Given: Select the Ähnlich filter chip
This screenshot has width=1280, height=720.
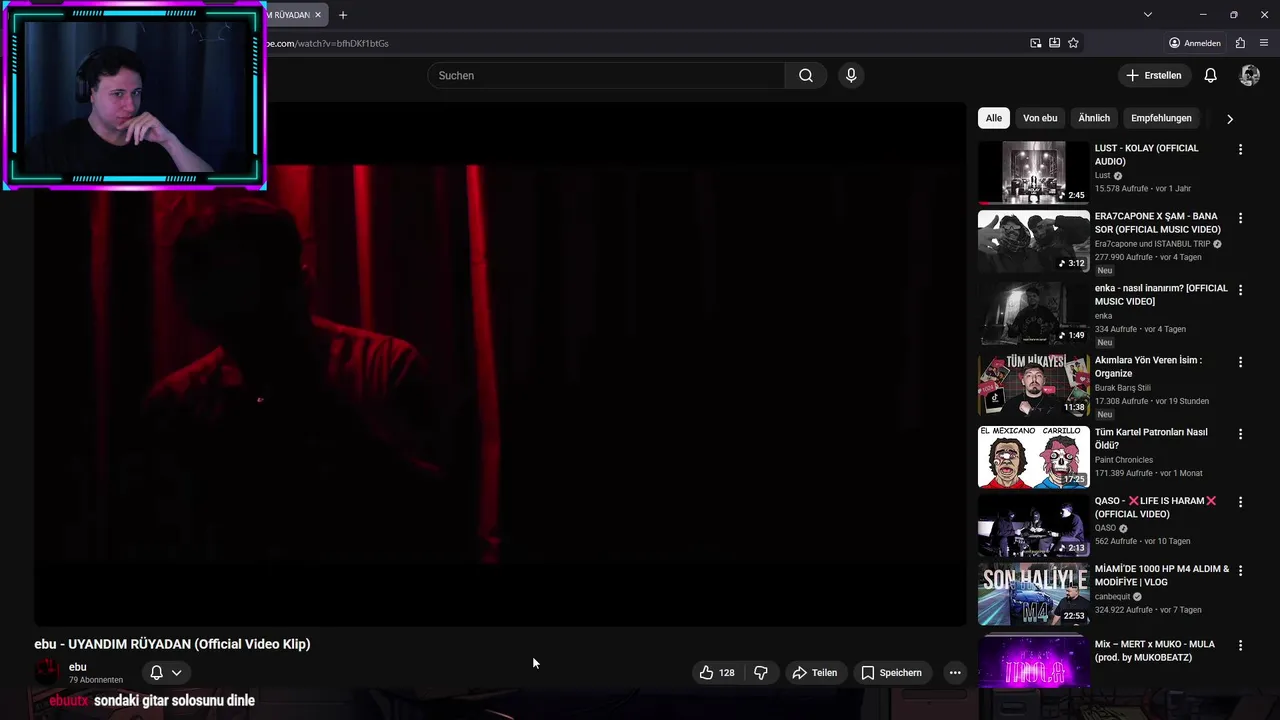Looking at the screenshot, I should pos(1094,118).
